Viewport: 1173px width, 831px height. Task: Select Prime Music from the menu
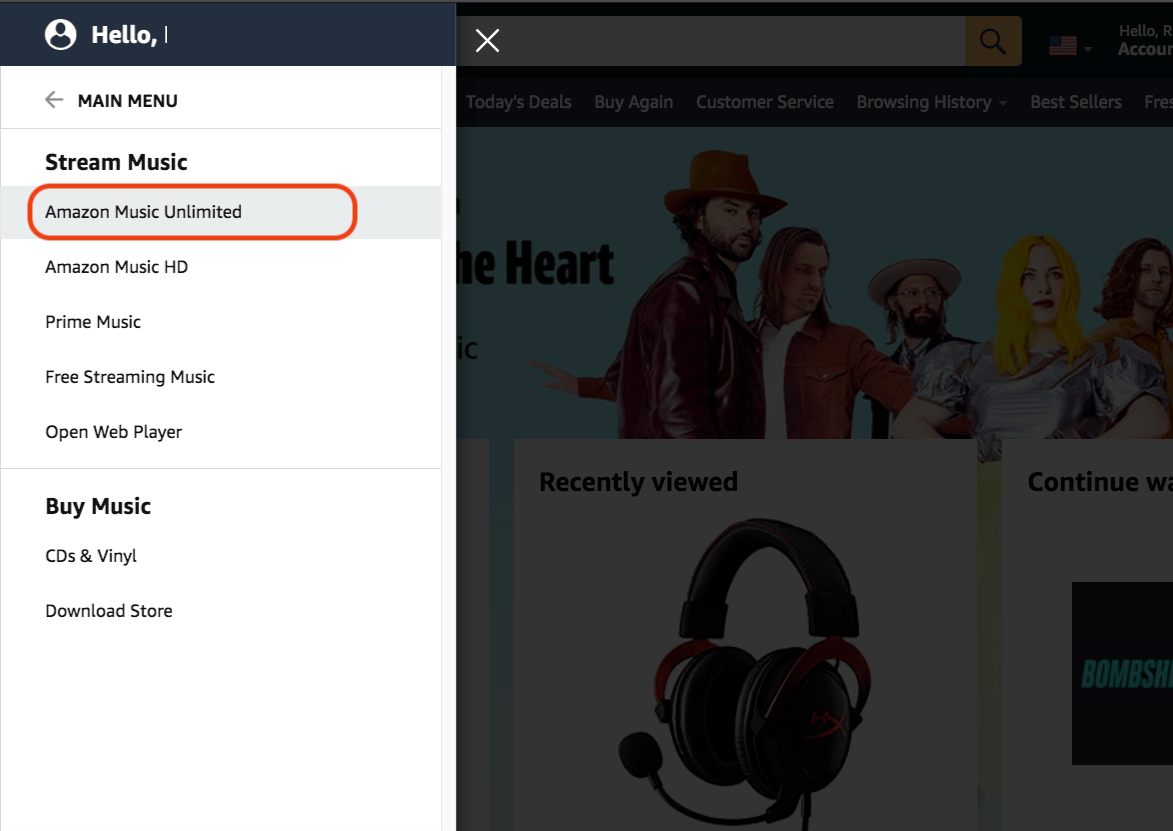point(92,322)
